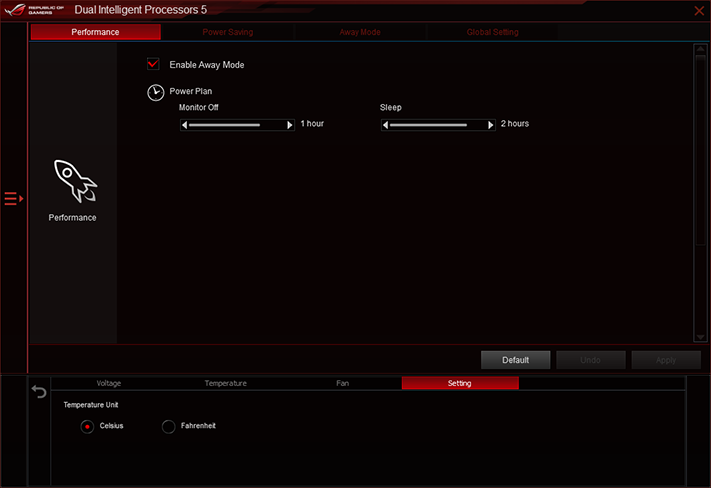Click the 'Performance' label under rocket
This screenshot has height=488, width=711.
click(x=73, y=218)
